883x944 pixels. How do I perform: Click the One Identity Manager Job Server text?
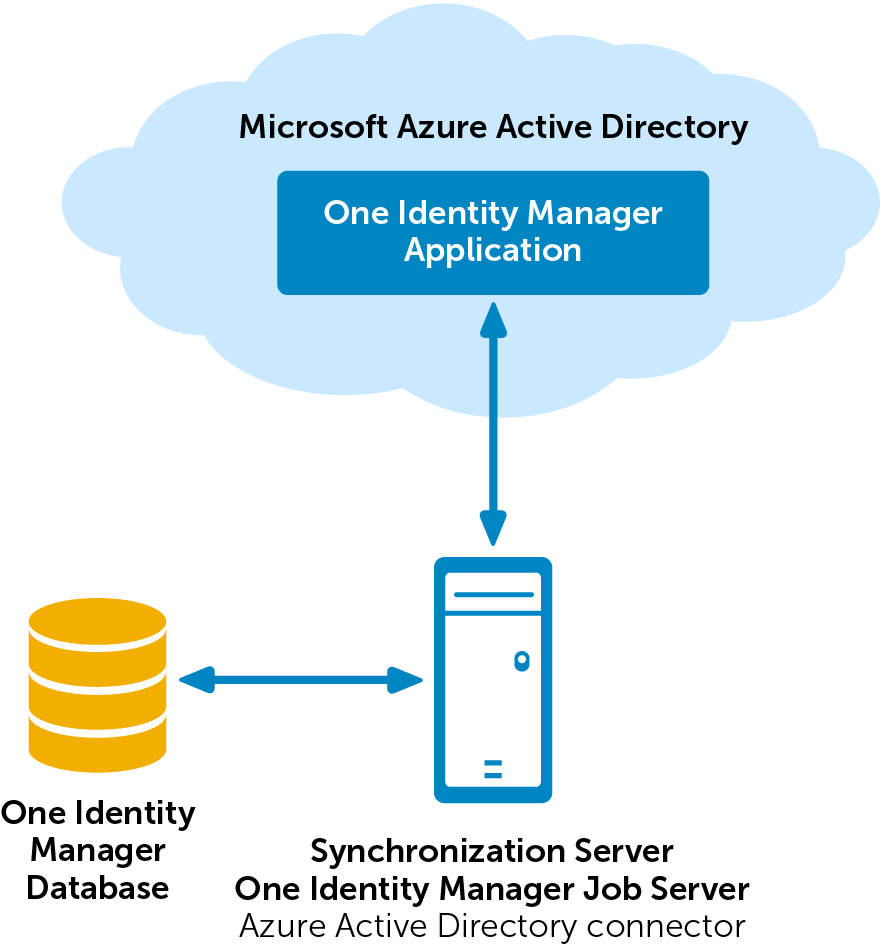(x=492, y=889)
